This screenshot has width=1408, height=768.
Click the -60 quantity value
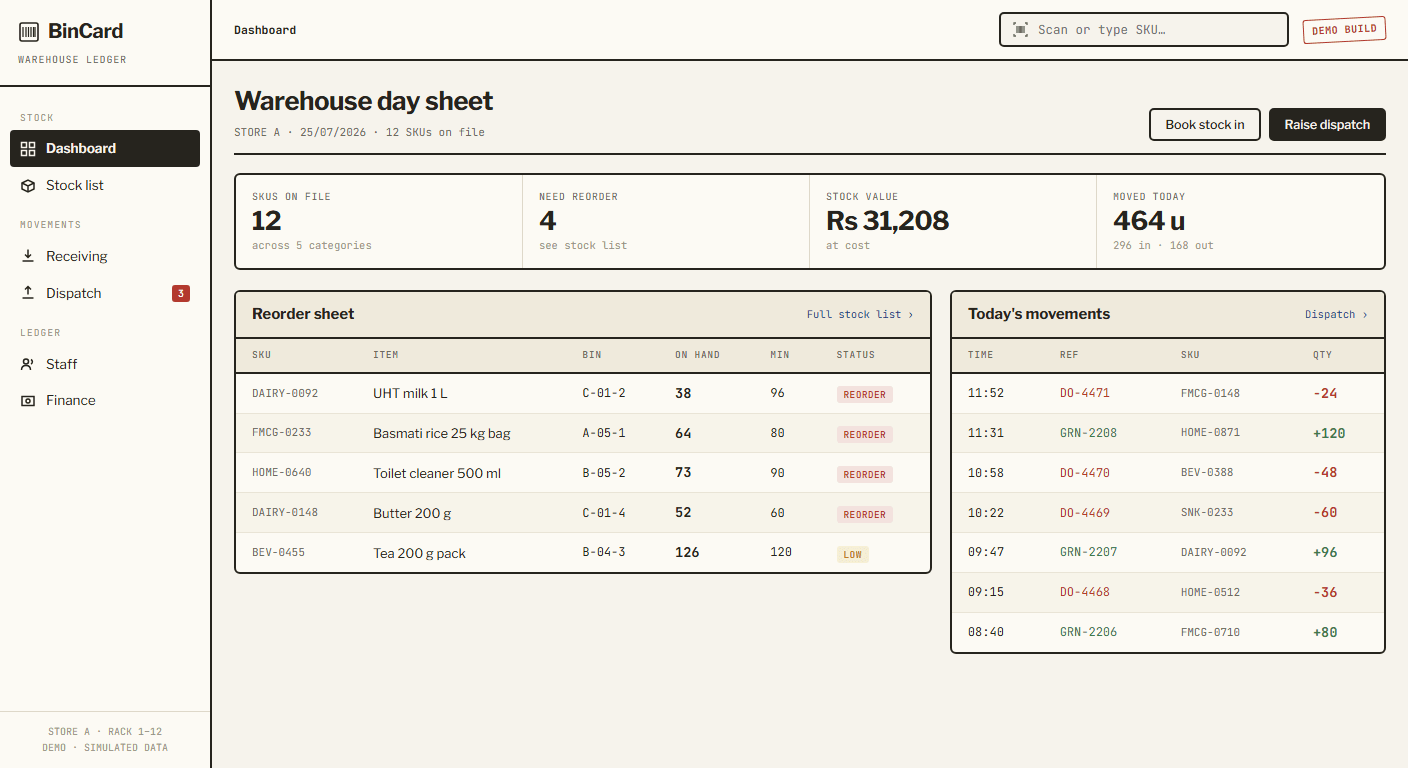click(x=1325, y=513)
